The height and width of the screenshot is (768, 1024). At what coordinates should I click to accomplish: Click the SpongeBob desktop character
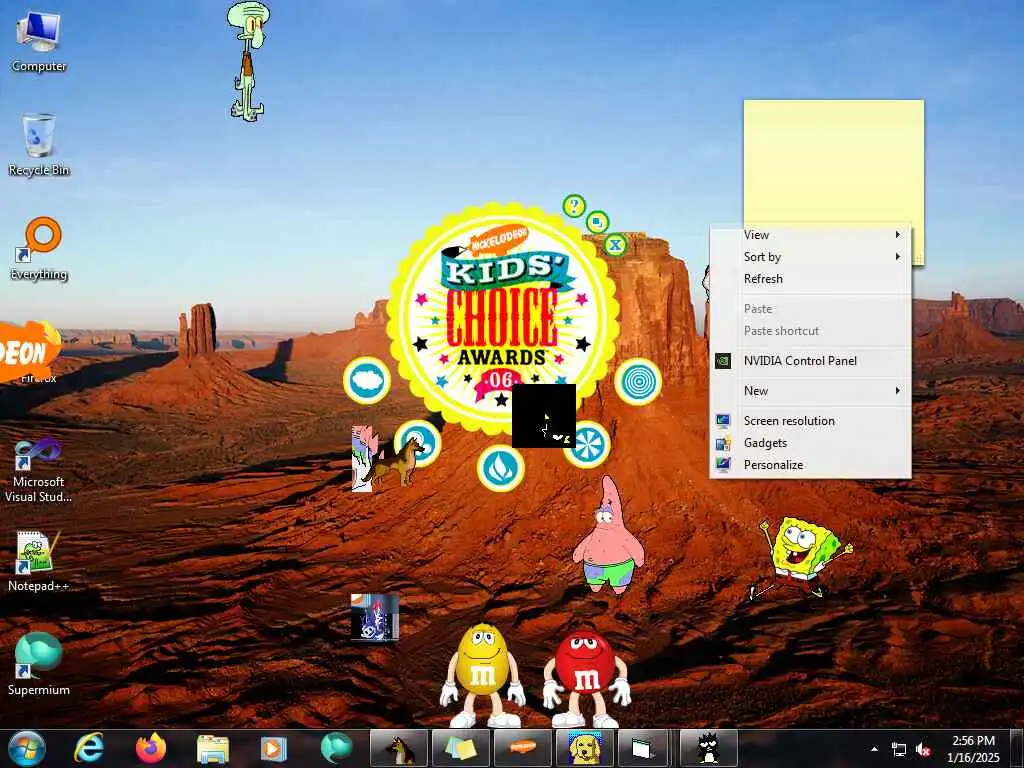click(801, 556)
